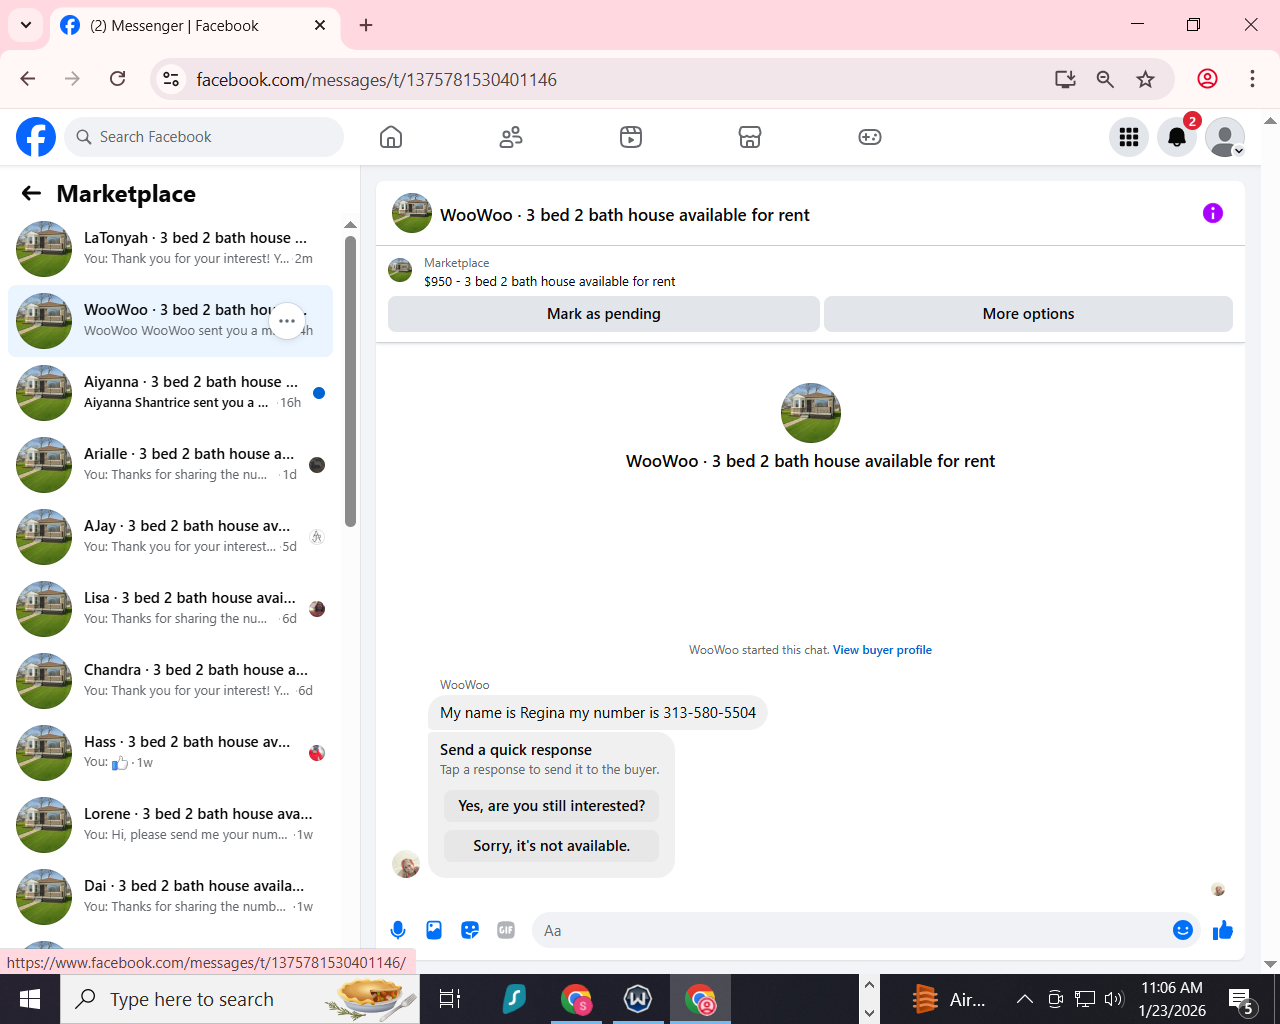Open the emoji picker in message box
Viewport: 1280px width, 1024px height.
click(1183, 930)
